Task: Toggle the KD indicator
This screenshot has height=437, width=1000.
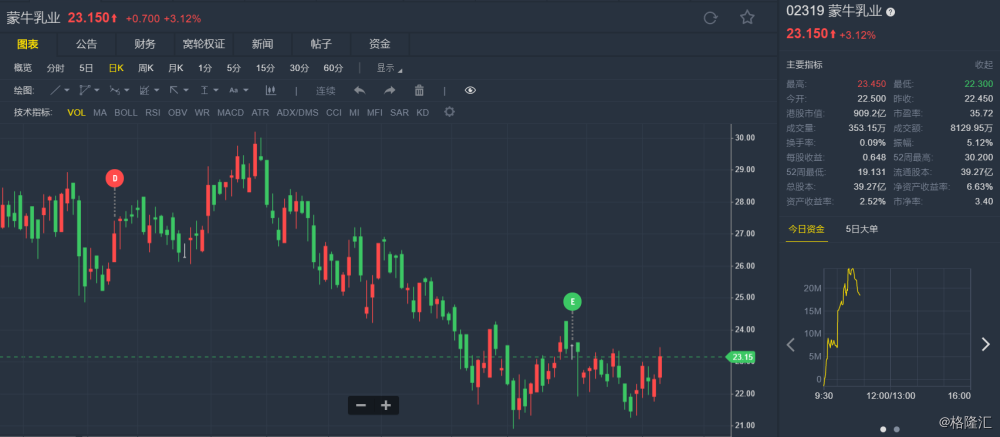Action: pos(423,112)
